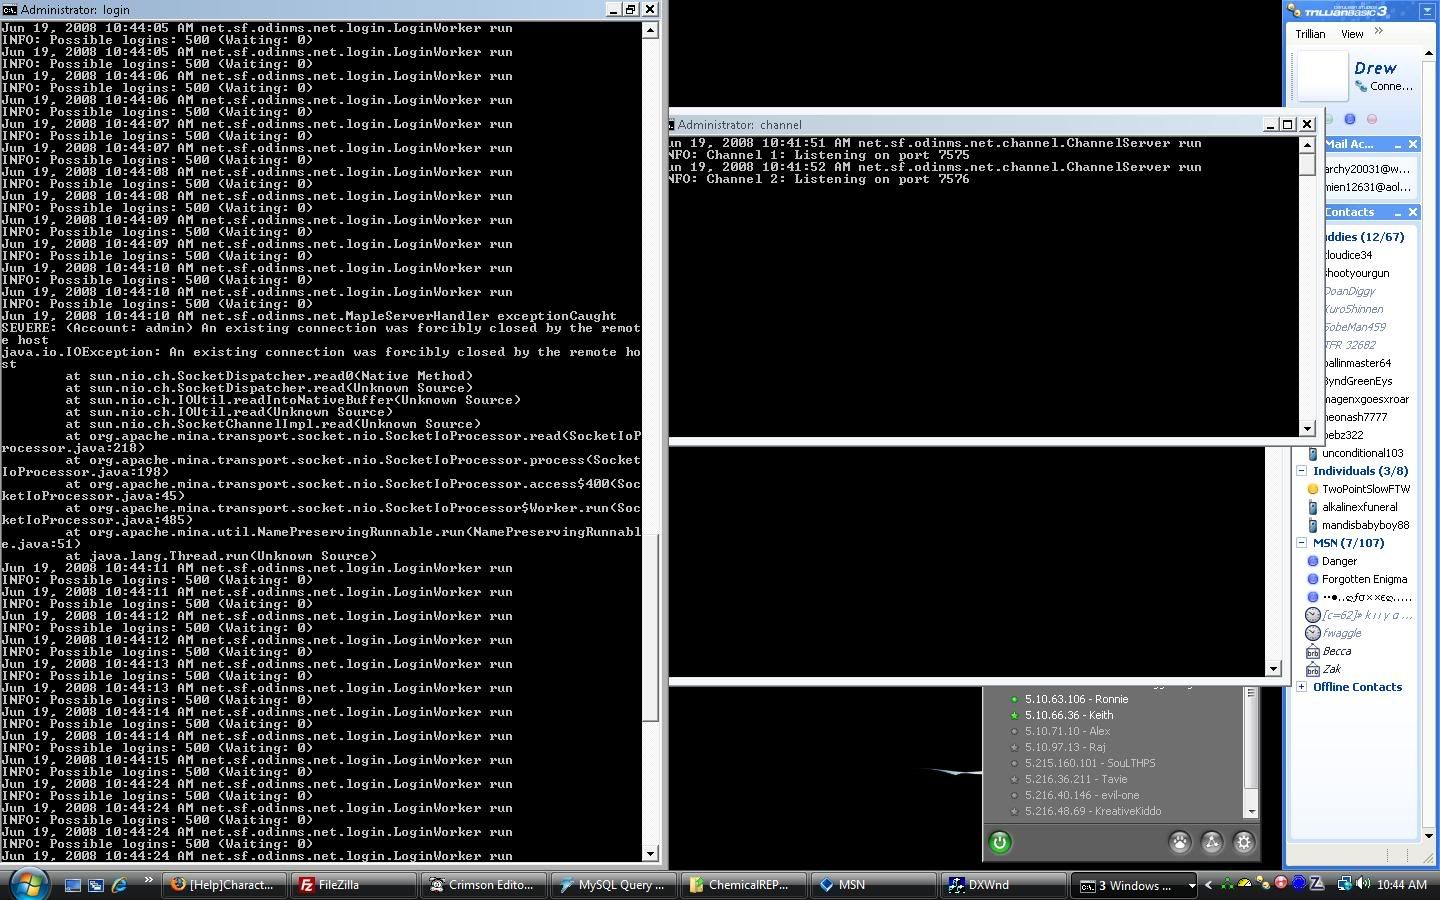Click the Show Desktop quick launch icon
The width and height of the screenshot is (1440, 900).
click(x=73, y=885)
